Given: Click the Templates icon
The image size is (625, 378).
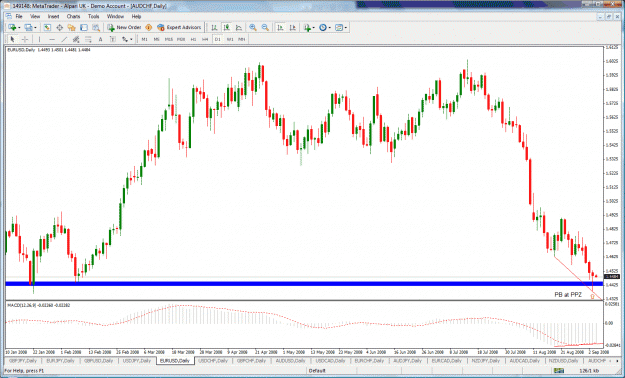Looking at the screenshot, I should pyautogui.click(x=339, y=28).
